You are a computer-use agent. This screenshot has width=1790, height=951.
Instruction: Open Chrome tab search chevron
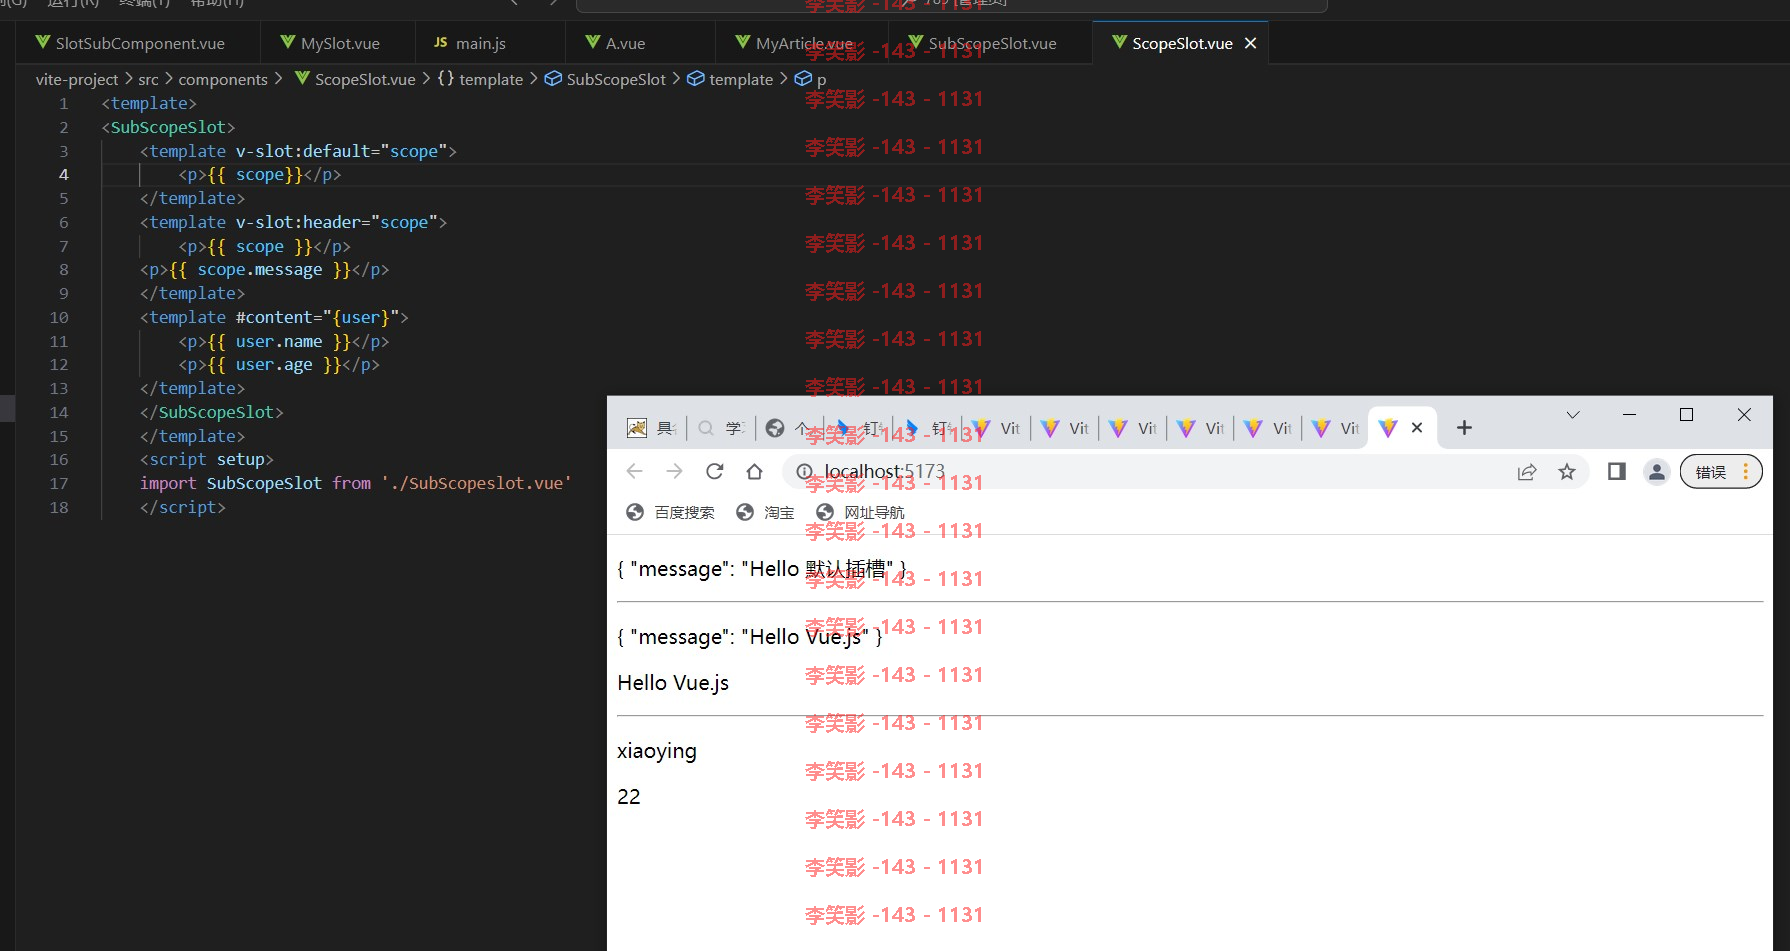(1573, 415)
